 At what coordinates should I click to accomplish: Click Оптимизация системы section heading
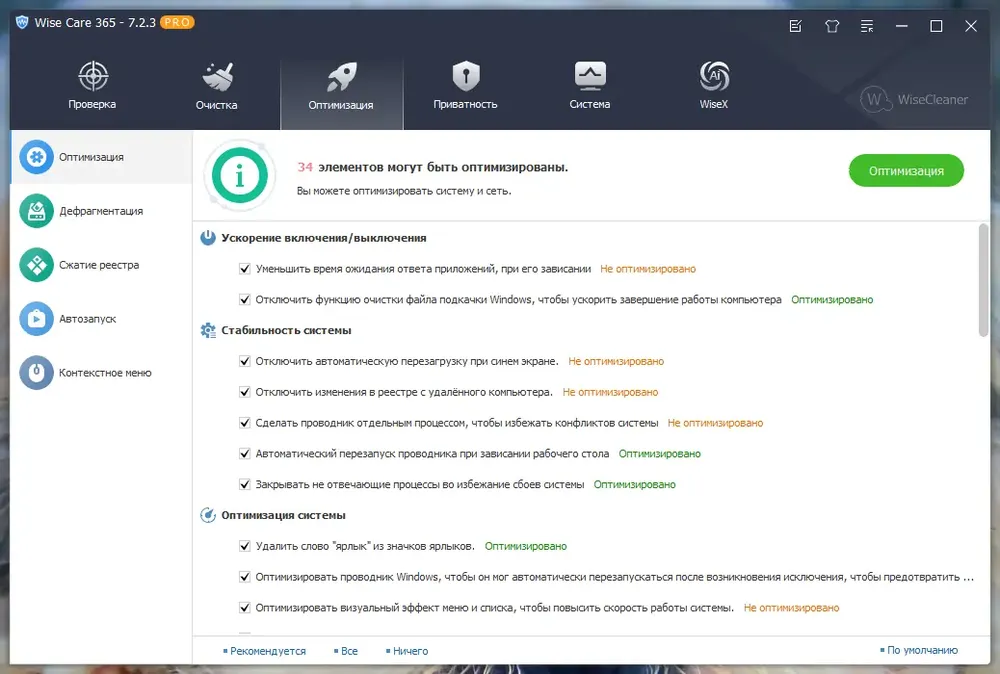coord(284,515)
